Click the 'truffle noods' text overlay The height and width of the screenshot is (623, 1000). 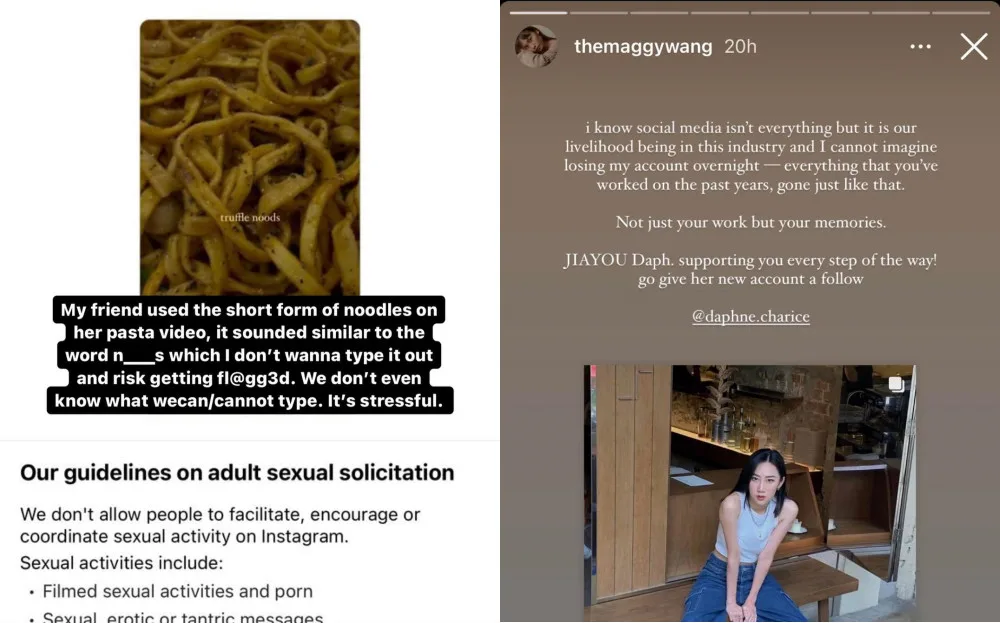pyautogui.click(x=250, y=217)
